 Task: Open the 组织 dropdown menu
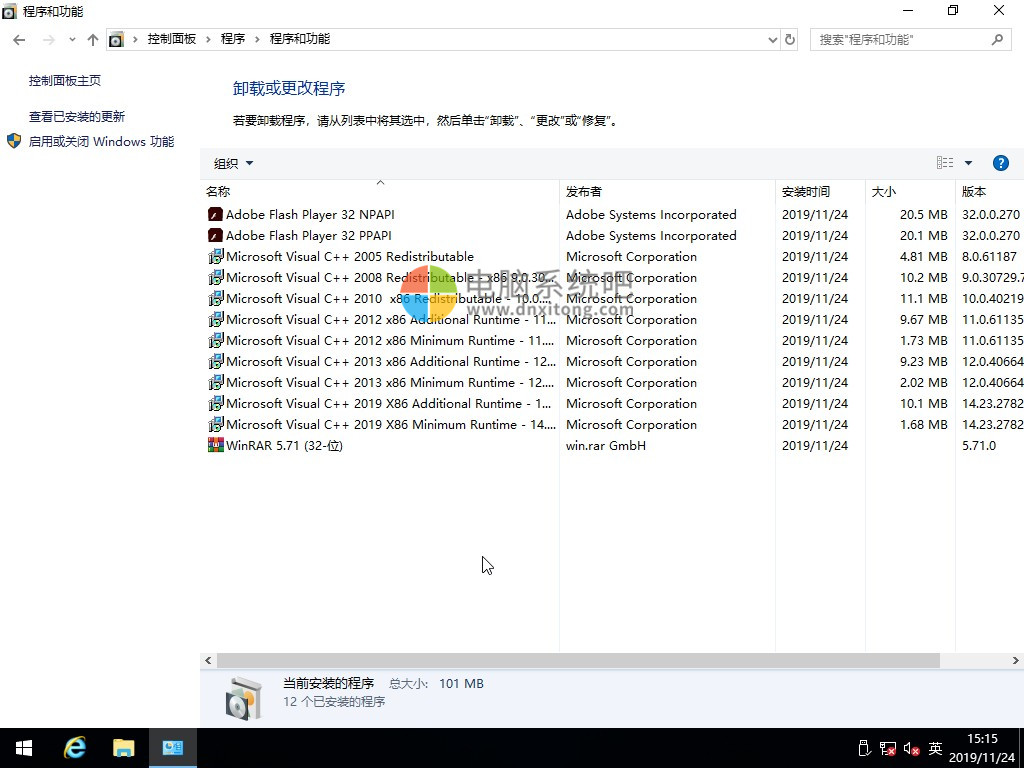233,163
